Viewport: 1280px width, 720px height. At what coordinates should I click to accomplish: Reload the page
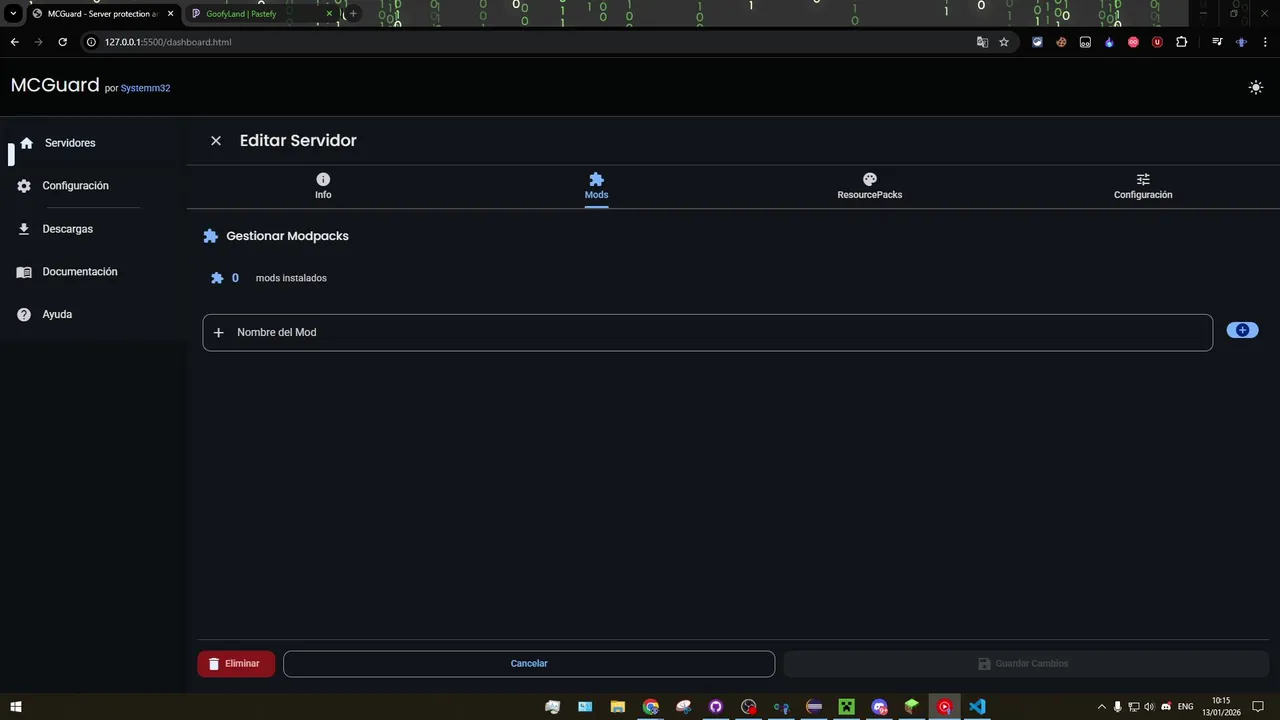coord(62,42)
